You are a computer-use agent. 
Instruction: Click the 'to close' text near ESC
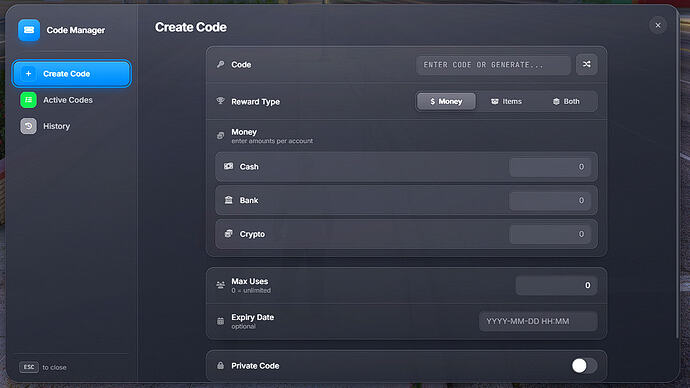coord(55,367)
